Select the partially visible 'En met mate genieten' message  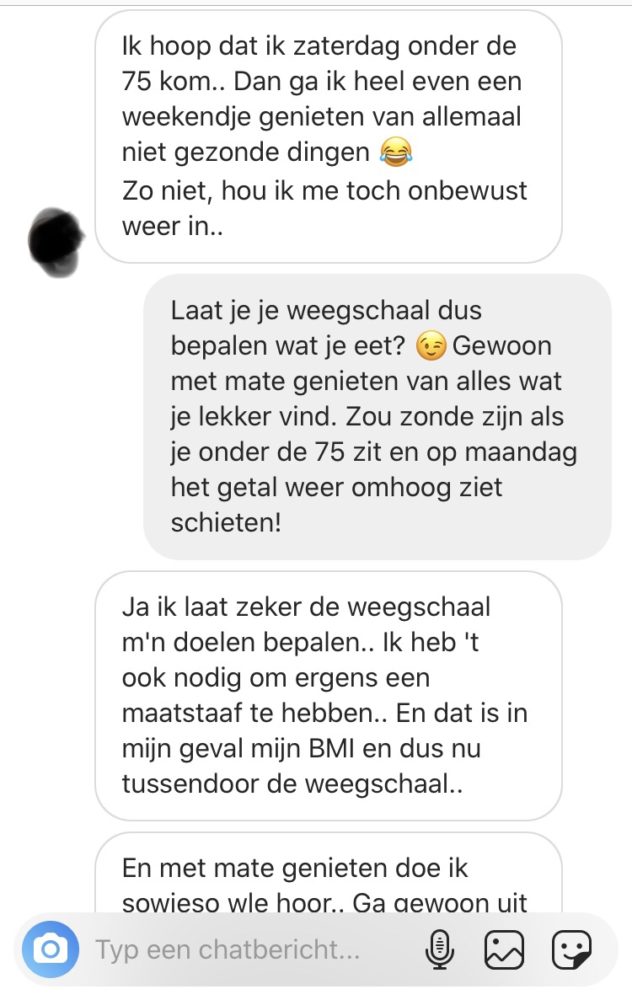click(x=328, y=875)
